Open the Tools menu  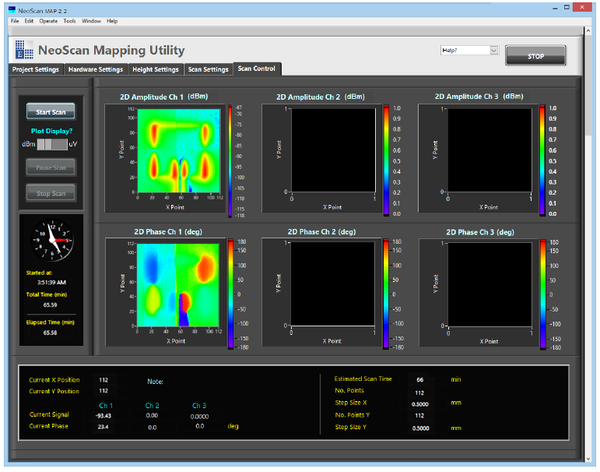69,20
